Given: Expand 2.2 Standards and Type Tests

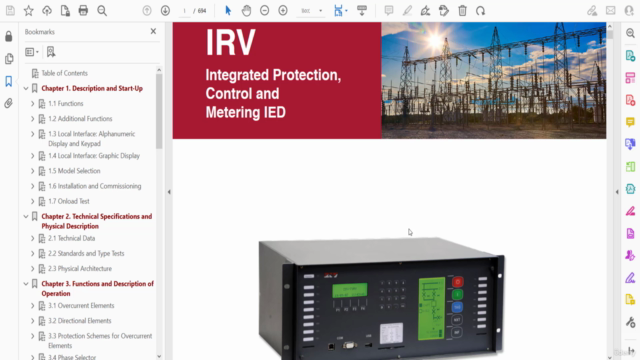Looking at the screenshot, I should pos(33,253).
